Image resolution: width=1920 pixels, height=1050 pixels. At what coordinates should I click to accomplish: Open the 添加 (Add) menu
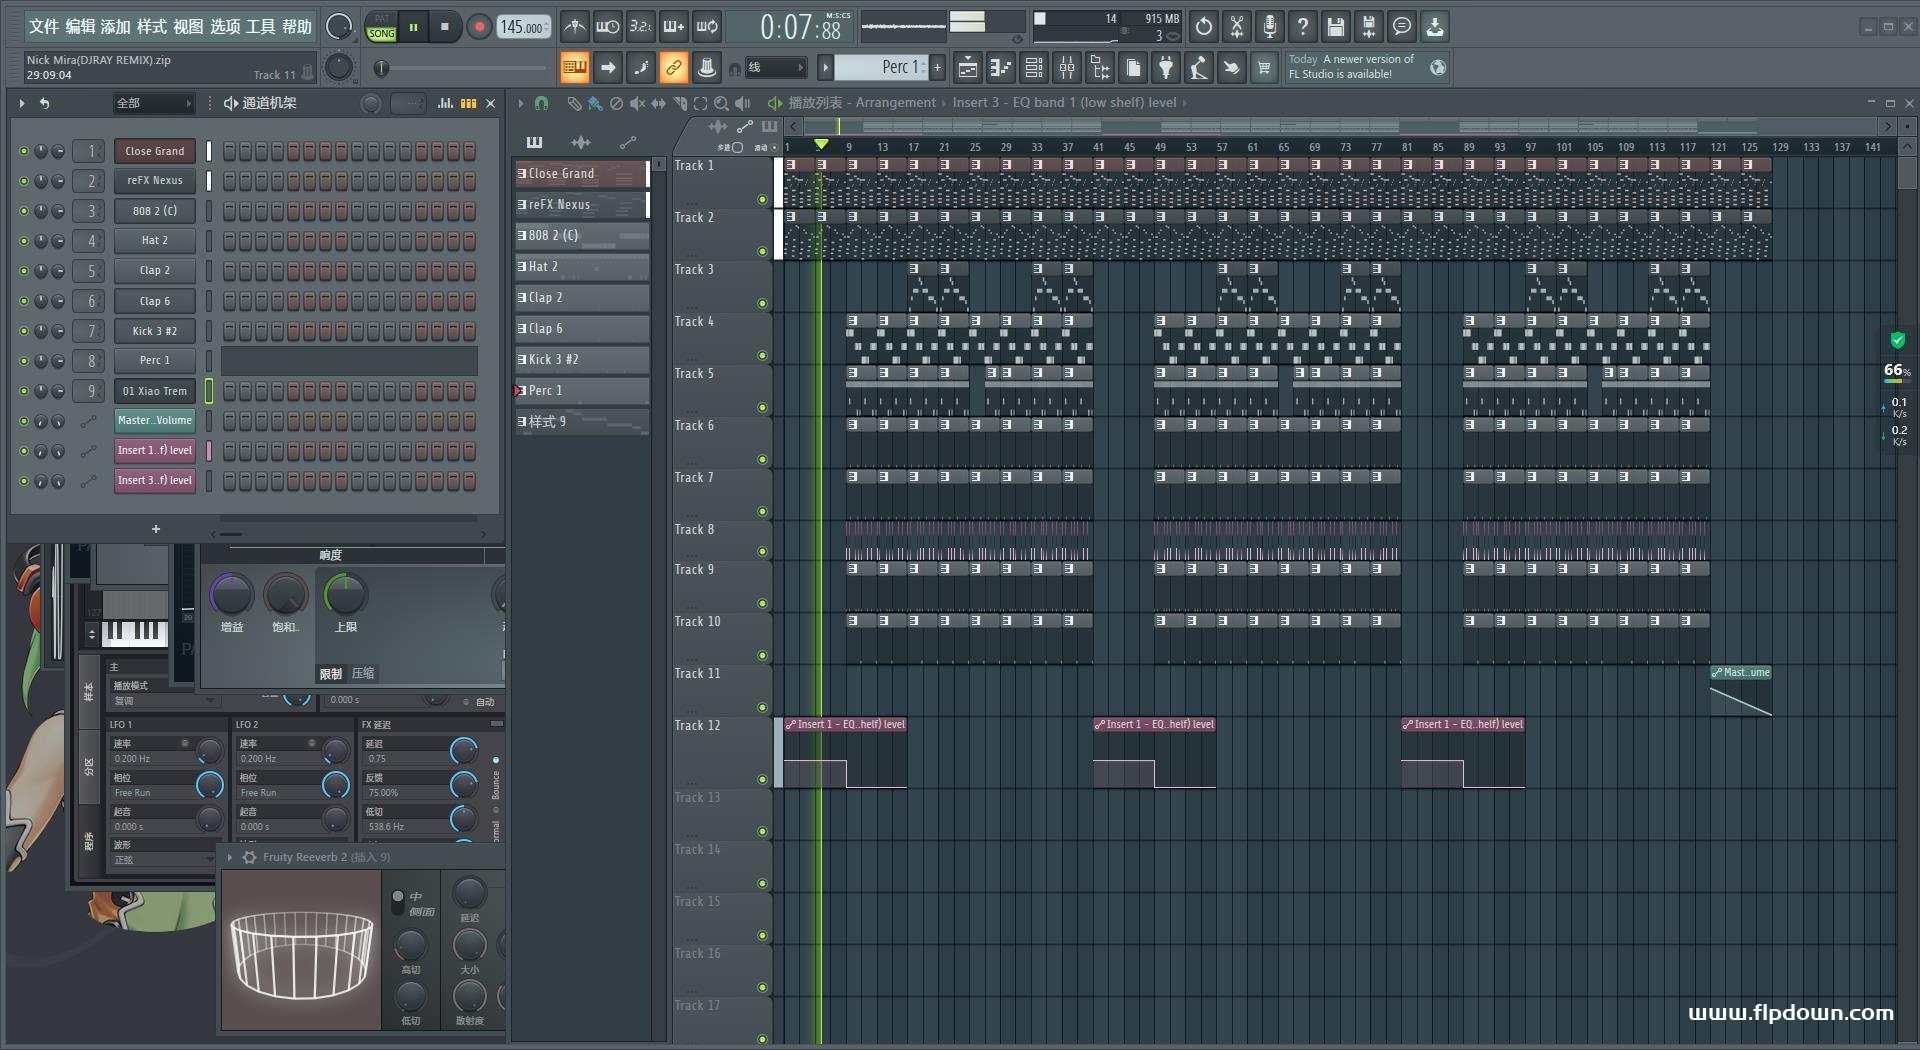pos(116,27)
